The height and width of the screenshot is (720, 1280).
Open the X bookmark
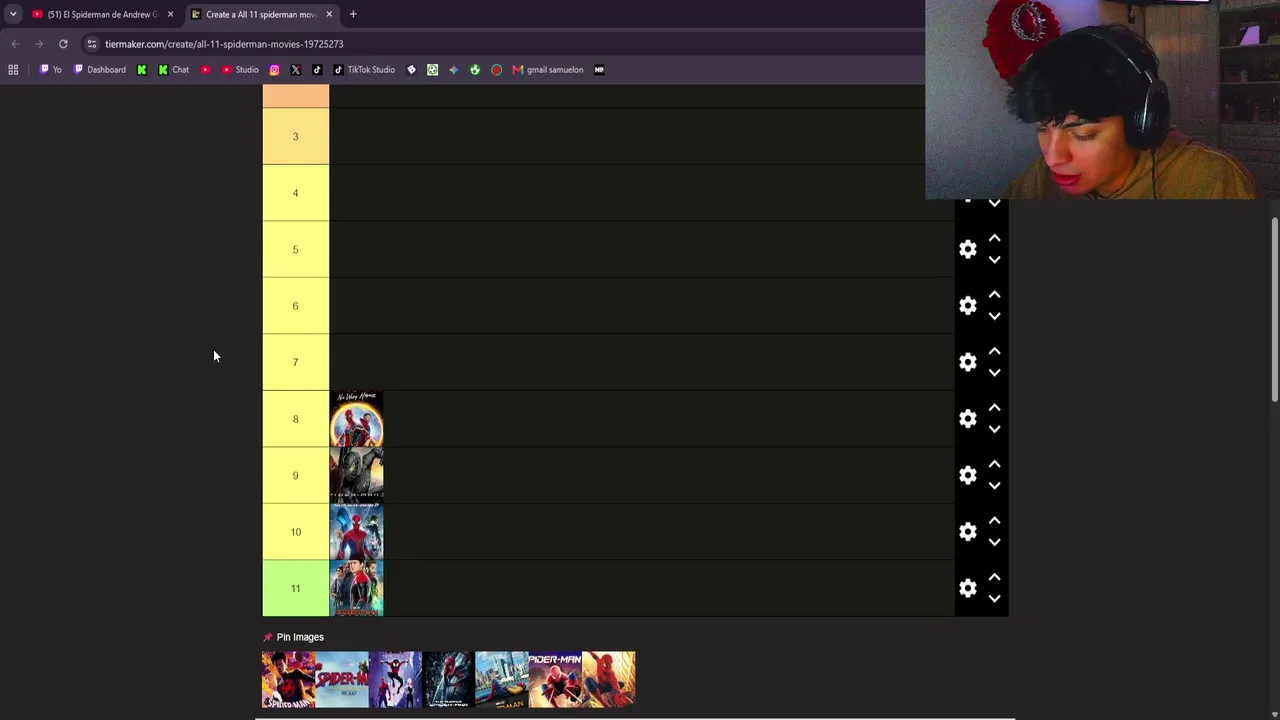296,70
